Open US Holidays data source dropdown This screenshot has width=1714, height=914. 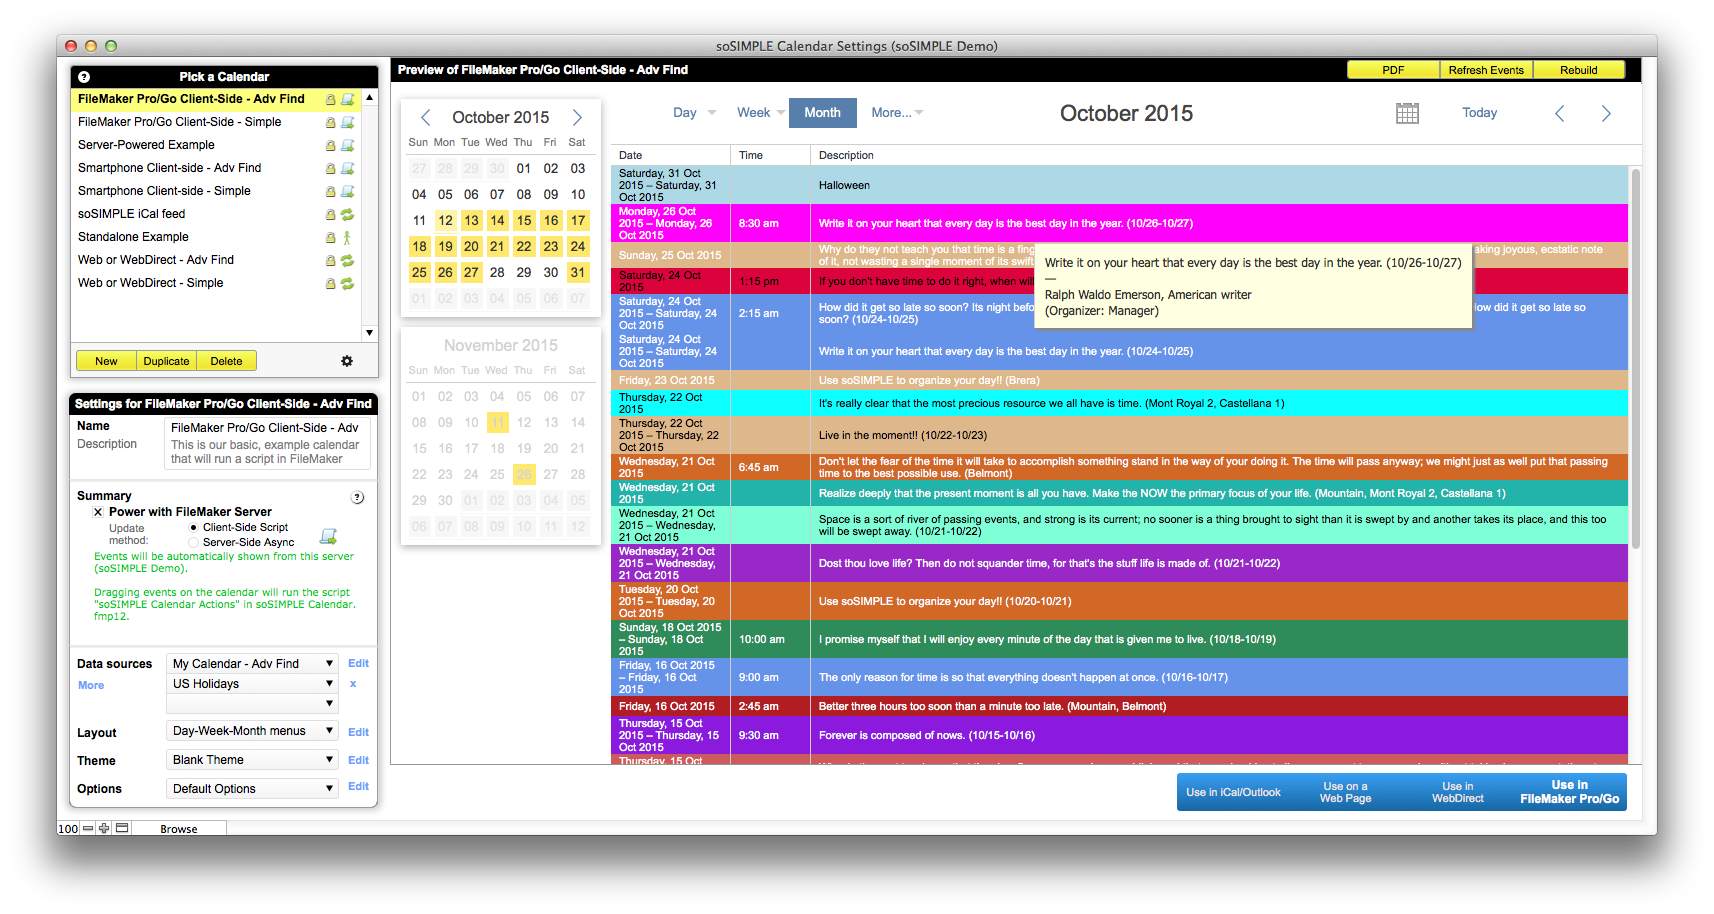[x=252, y=684]
